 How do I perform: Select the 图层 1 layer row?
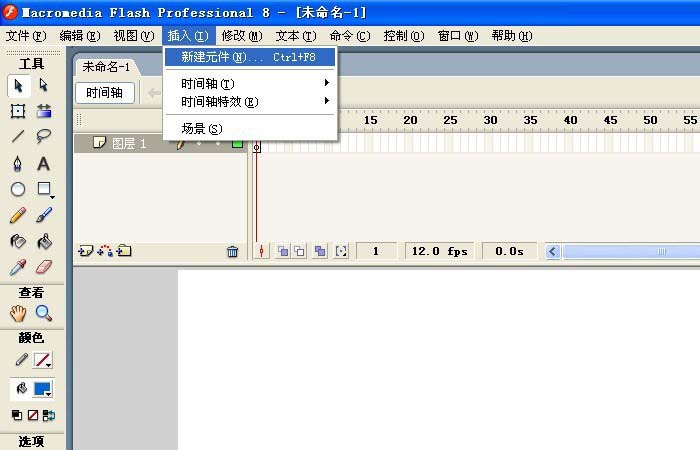pos(160,144)
